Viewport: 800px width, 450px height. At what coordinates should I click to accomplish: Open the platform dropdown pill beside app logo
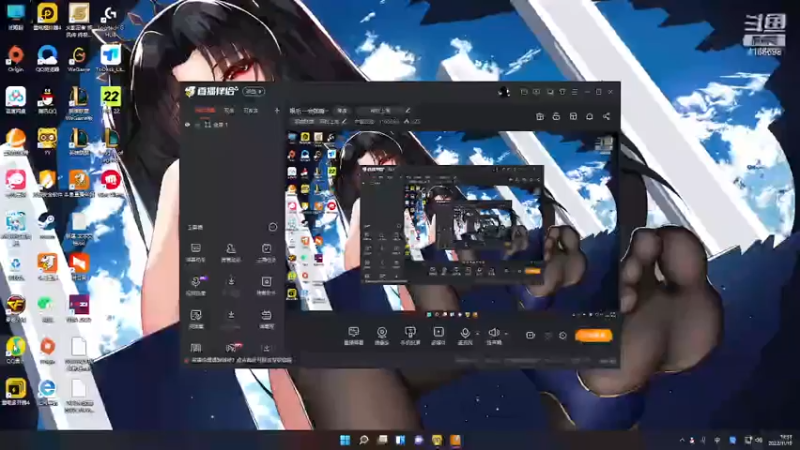pos(254,92)
